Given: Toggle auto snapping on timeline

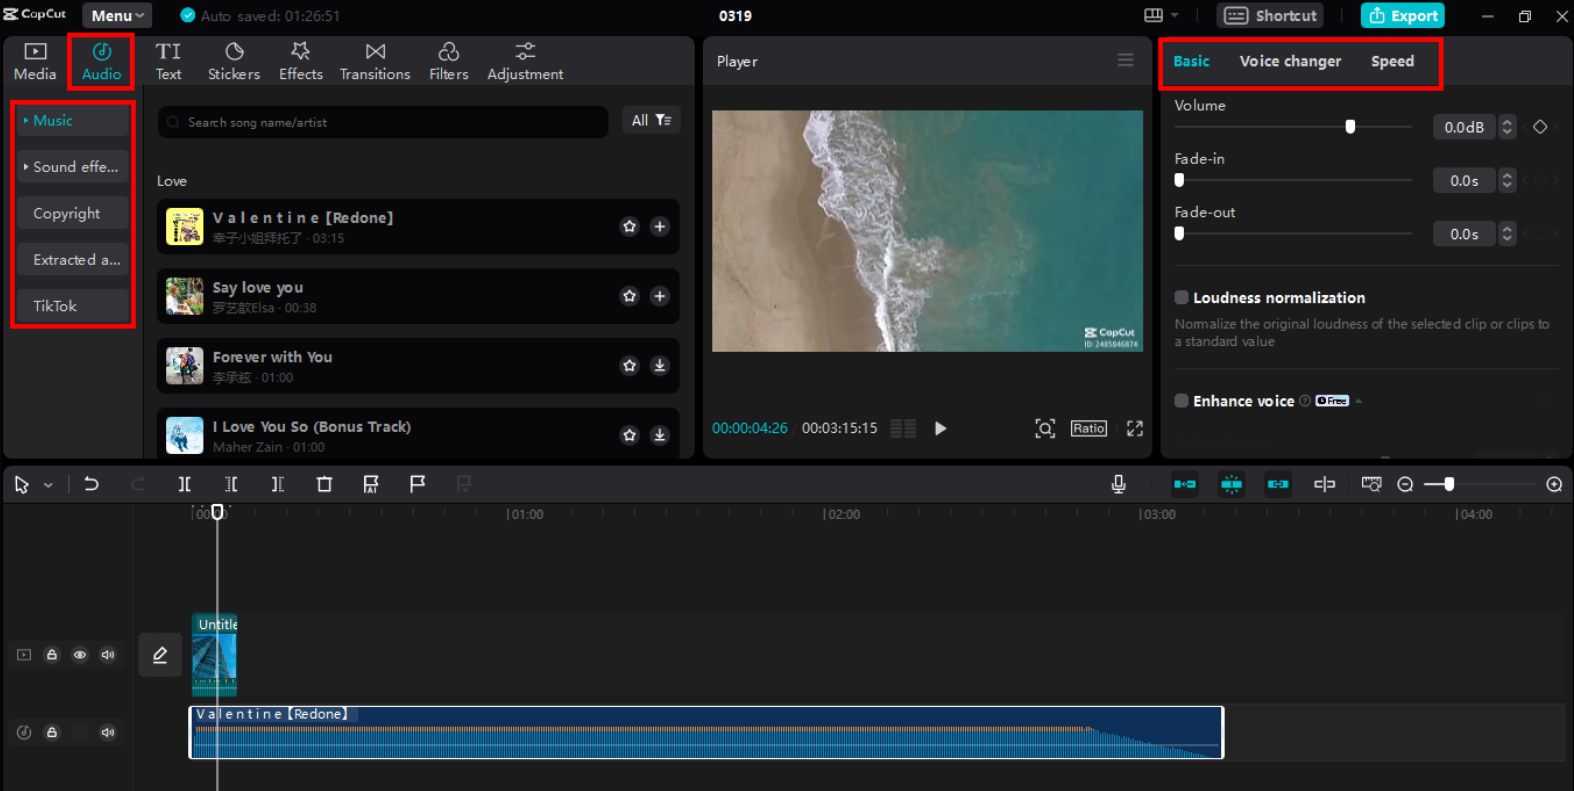Looking at the screenshot, I should tap(1231, 484).
